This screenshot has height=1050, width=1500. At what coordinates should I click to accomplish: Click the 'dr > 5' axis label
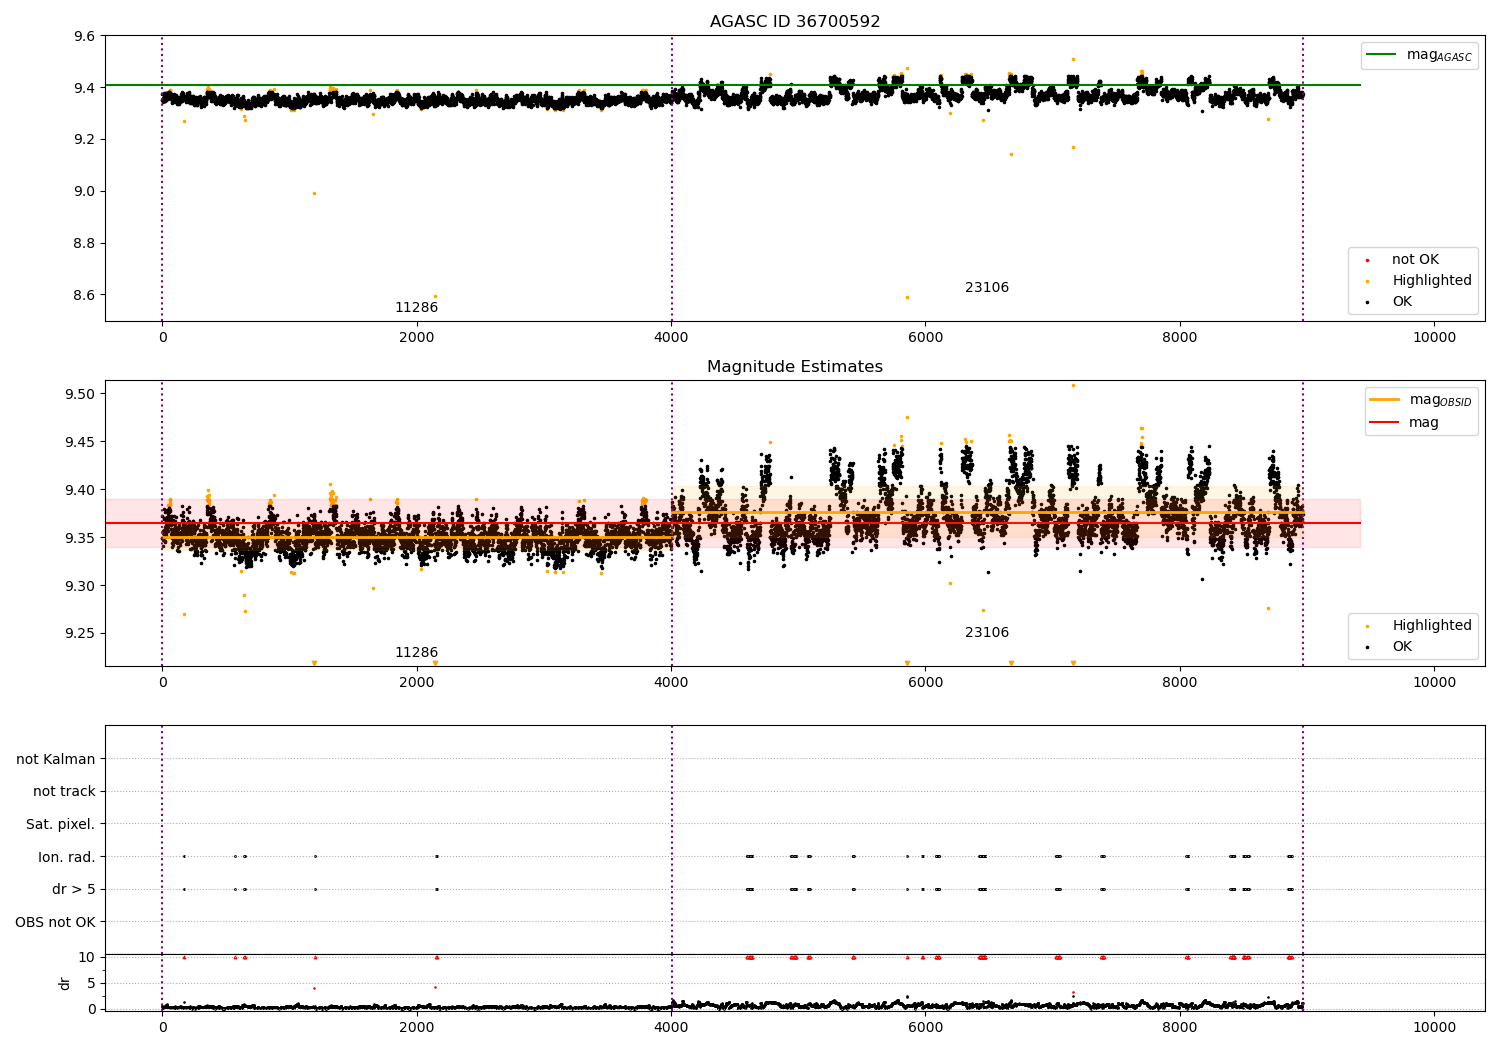pyautogui.click(x=74, y=890)
